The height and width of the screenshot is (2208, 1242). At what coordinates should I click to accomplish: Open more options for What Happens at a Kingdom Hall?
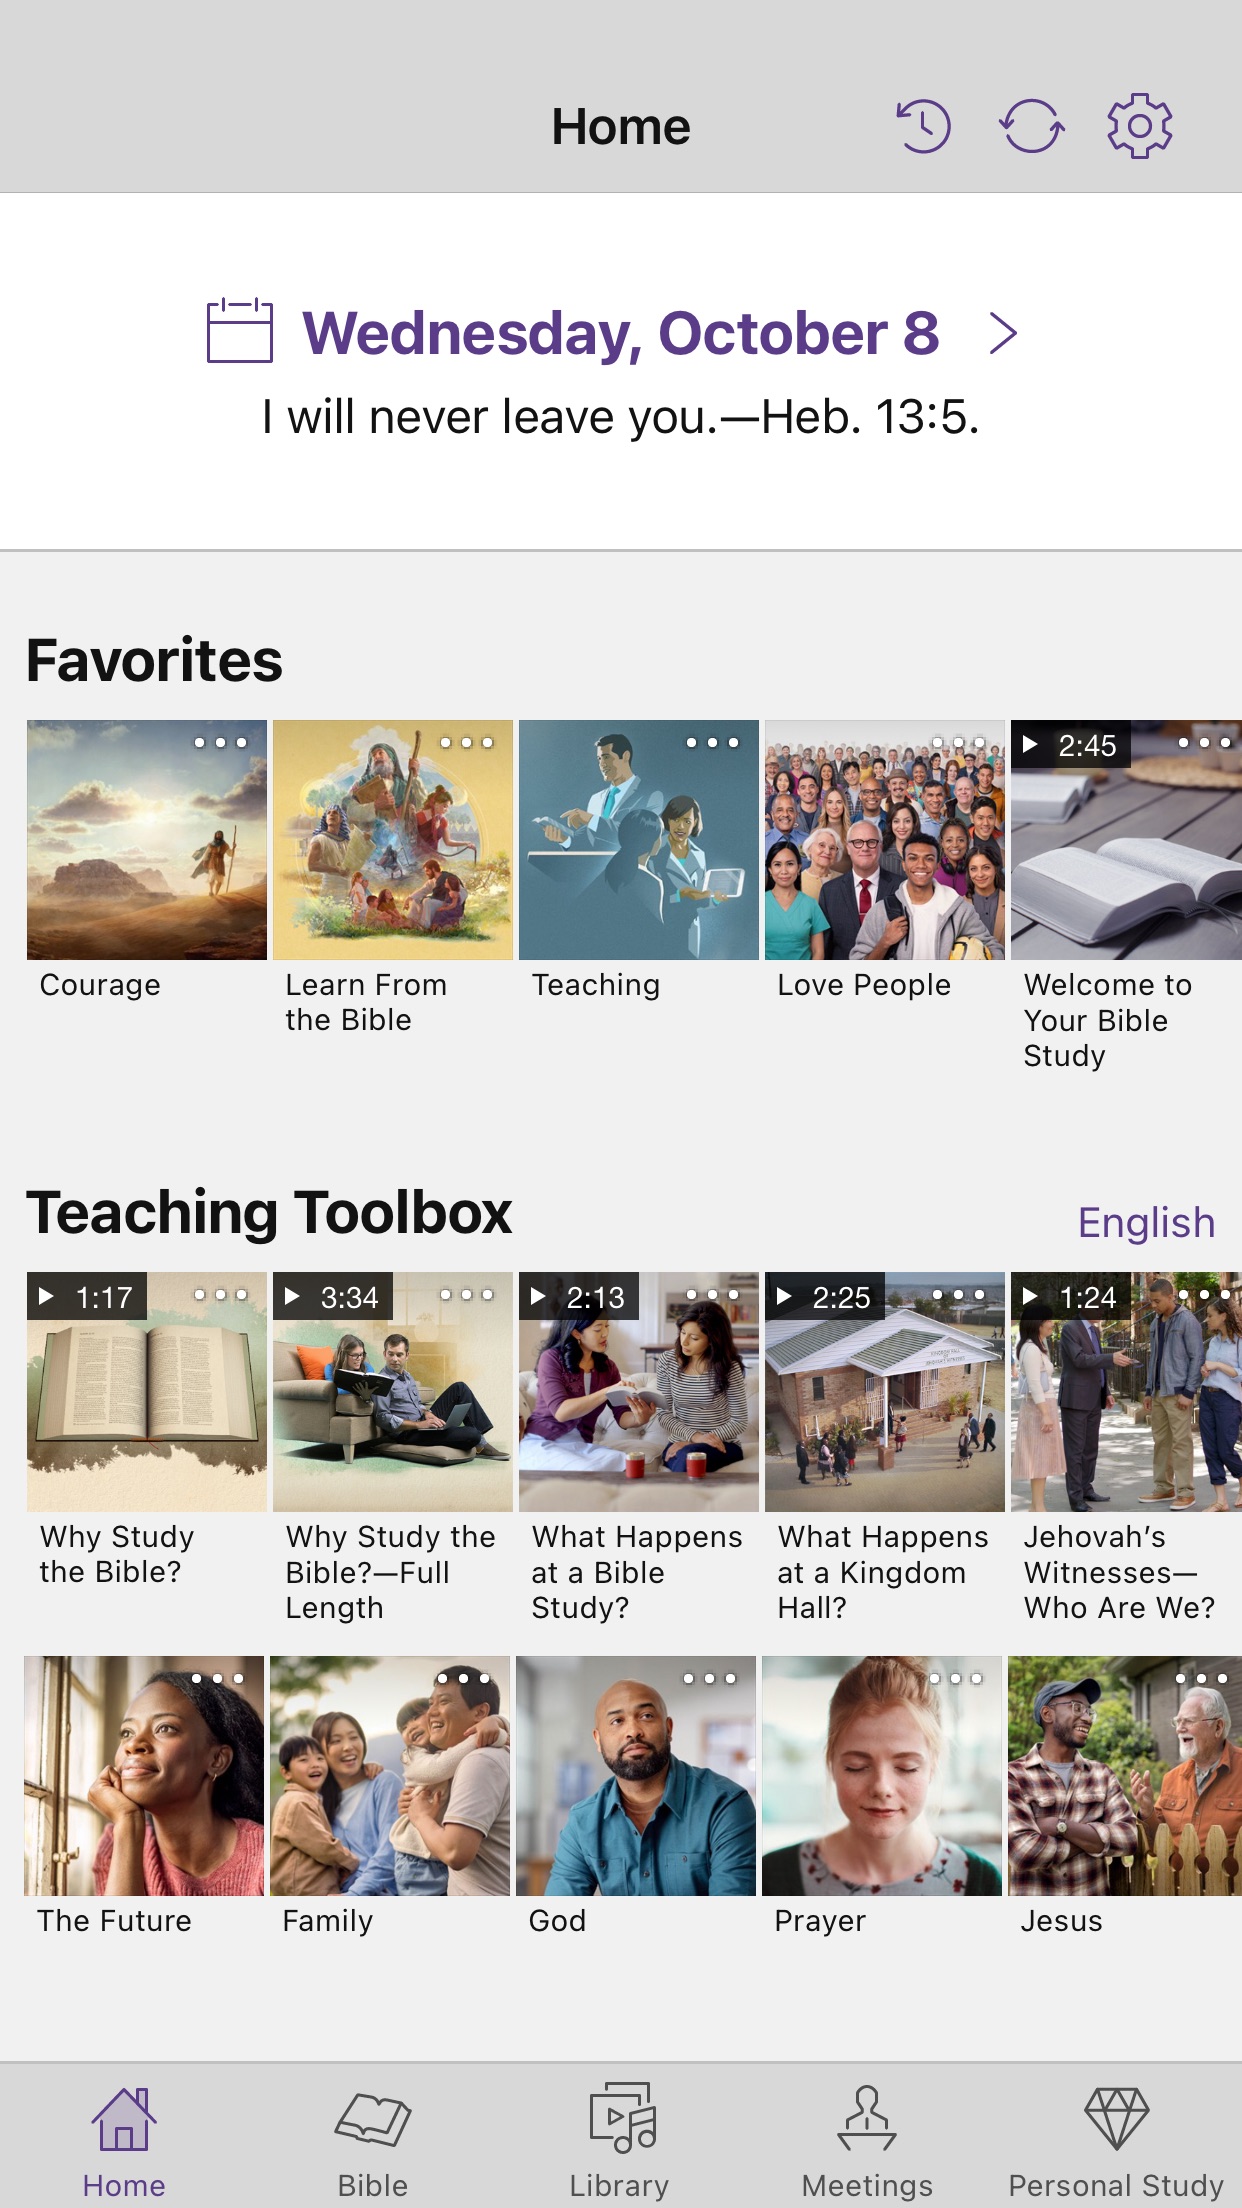click(958, 1295)
